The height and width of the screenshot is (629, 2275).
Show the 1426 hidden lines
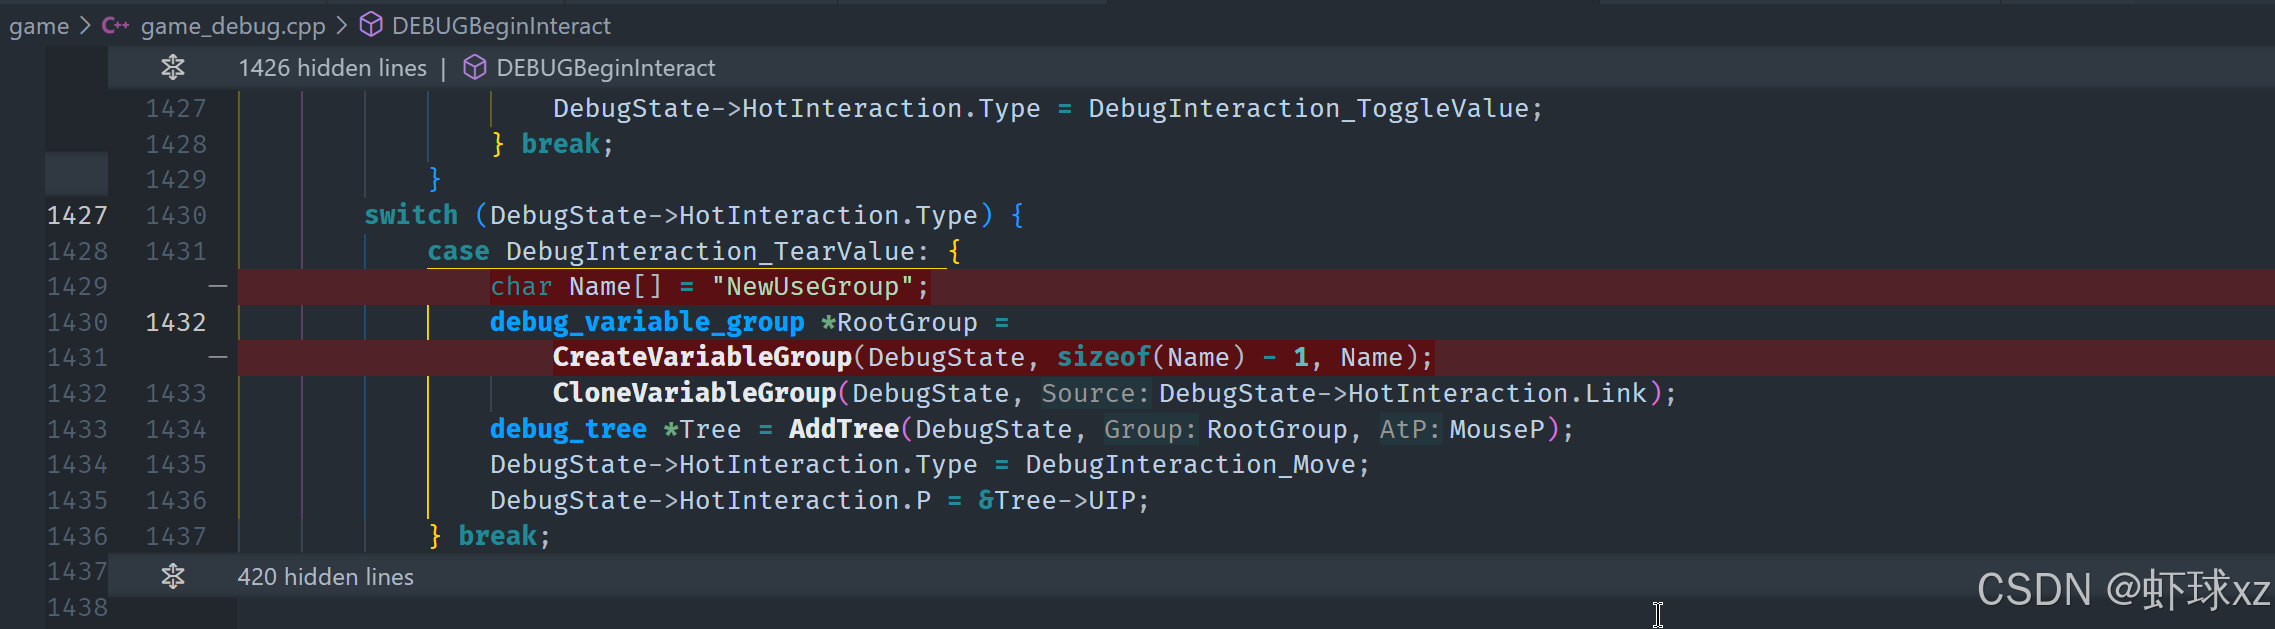point(332,68)
